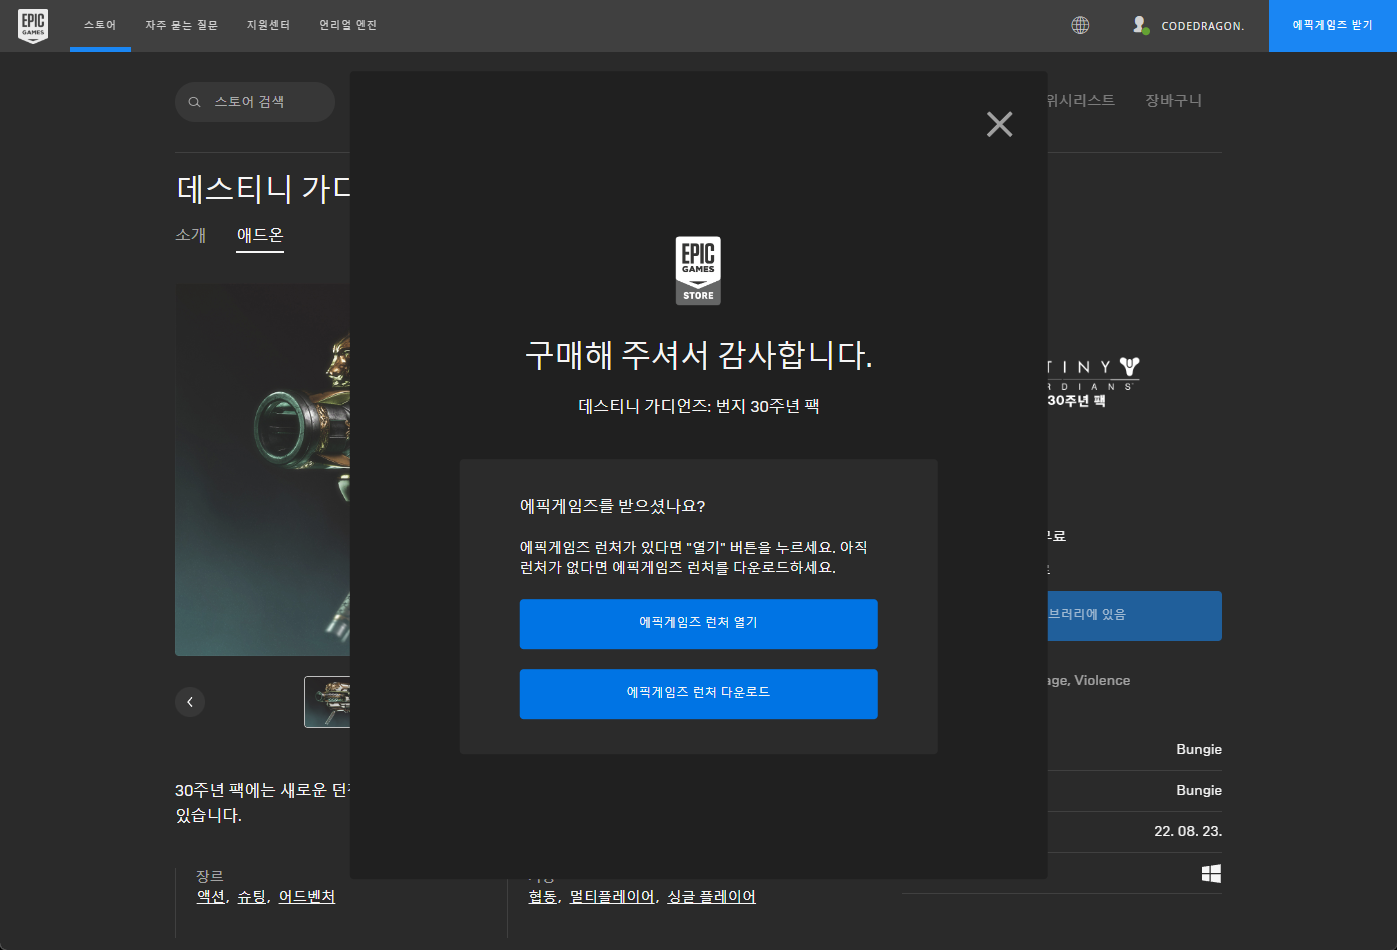1397x950 pixels.
Task: Close the purchase thank-you dialog
Action: [999, 124]
